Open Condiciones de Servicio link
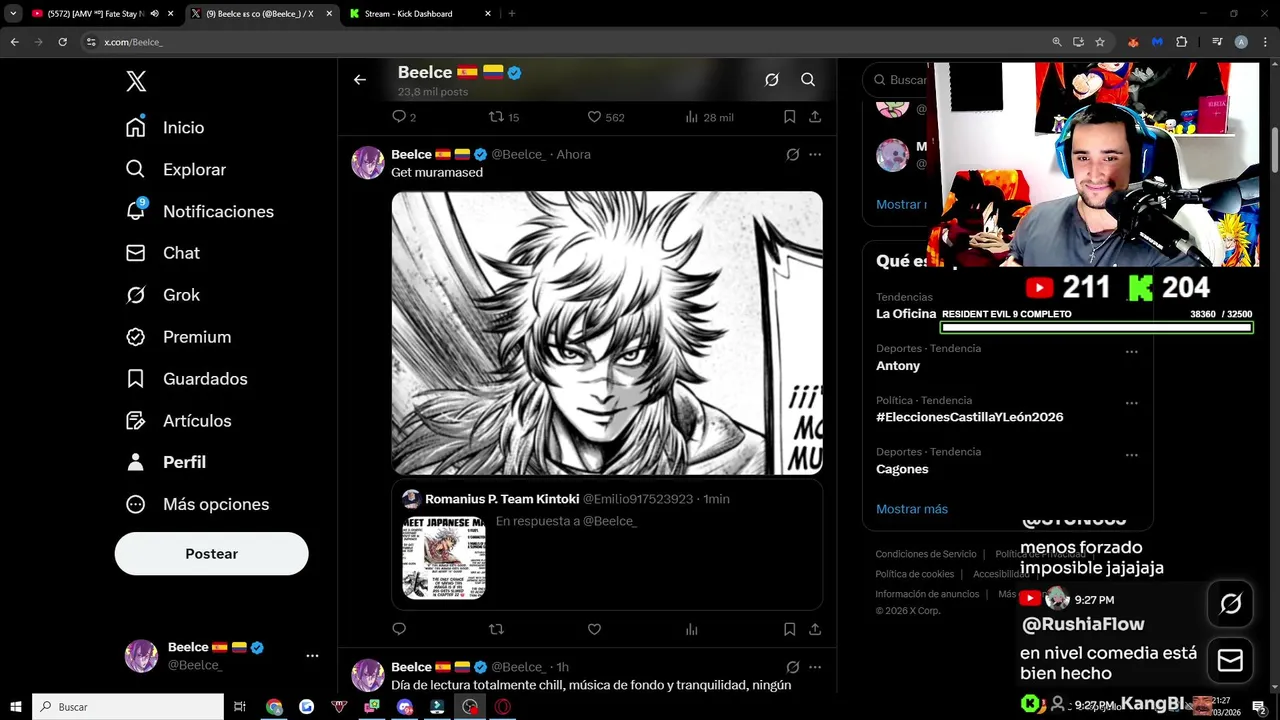 click(x=926, y=554)
